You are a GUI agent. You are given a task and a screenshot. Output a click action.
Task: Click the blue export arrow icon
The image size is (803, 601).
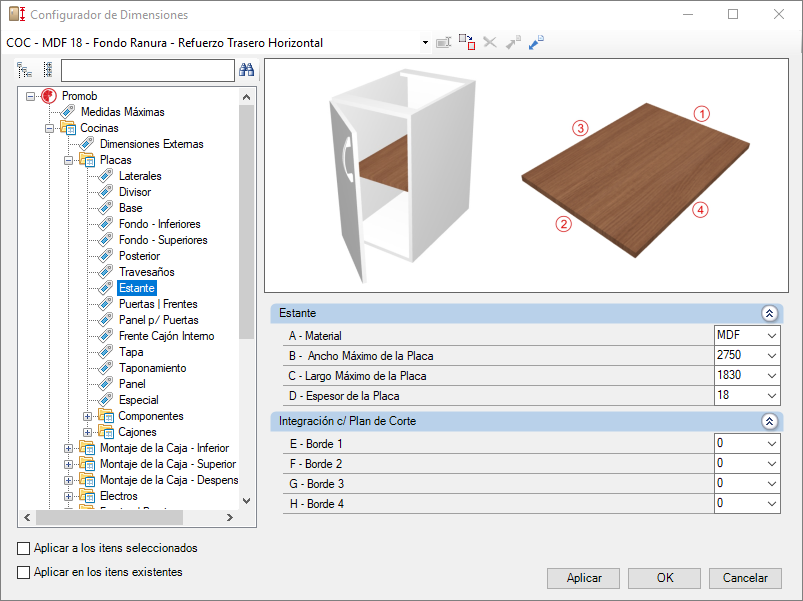(x=536, y=42)
